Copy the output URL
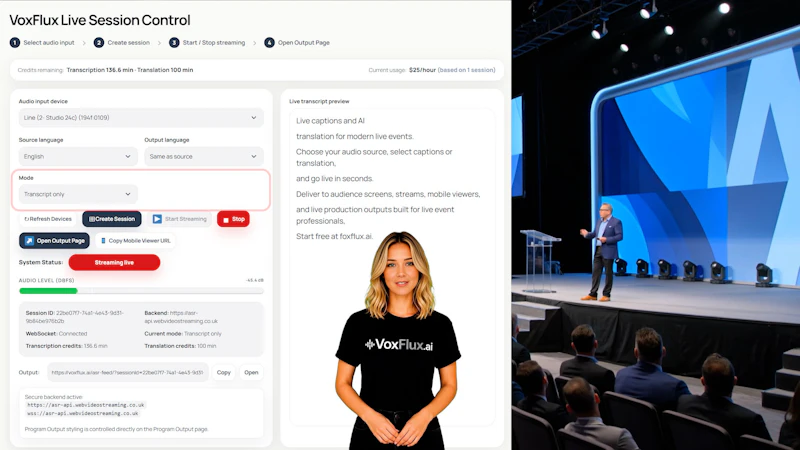This screenshot has height=450, width=800. coord(223,372)
